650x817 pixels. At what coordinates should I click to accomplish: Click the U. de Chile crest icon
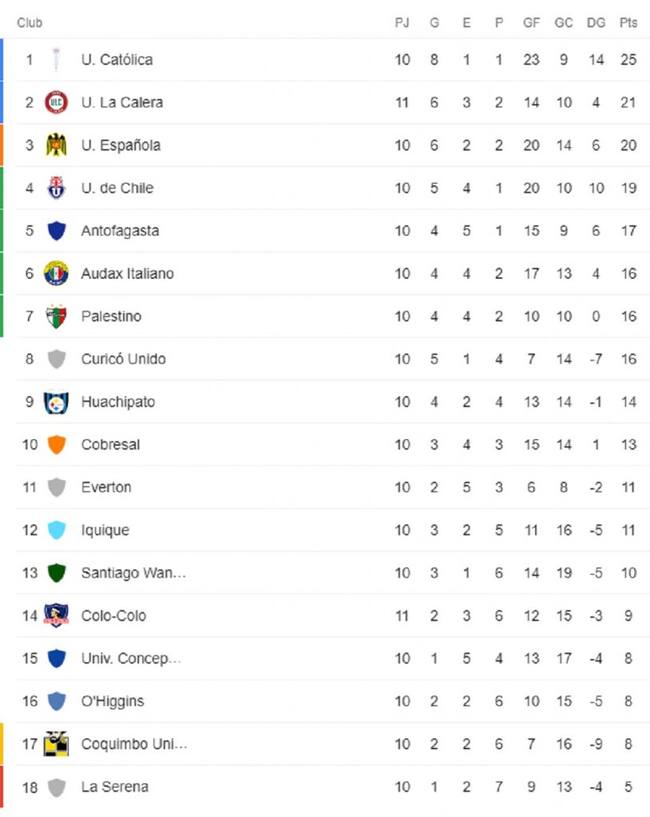56,188
